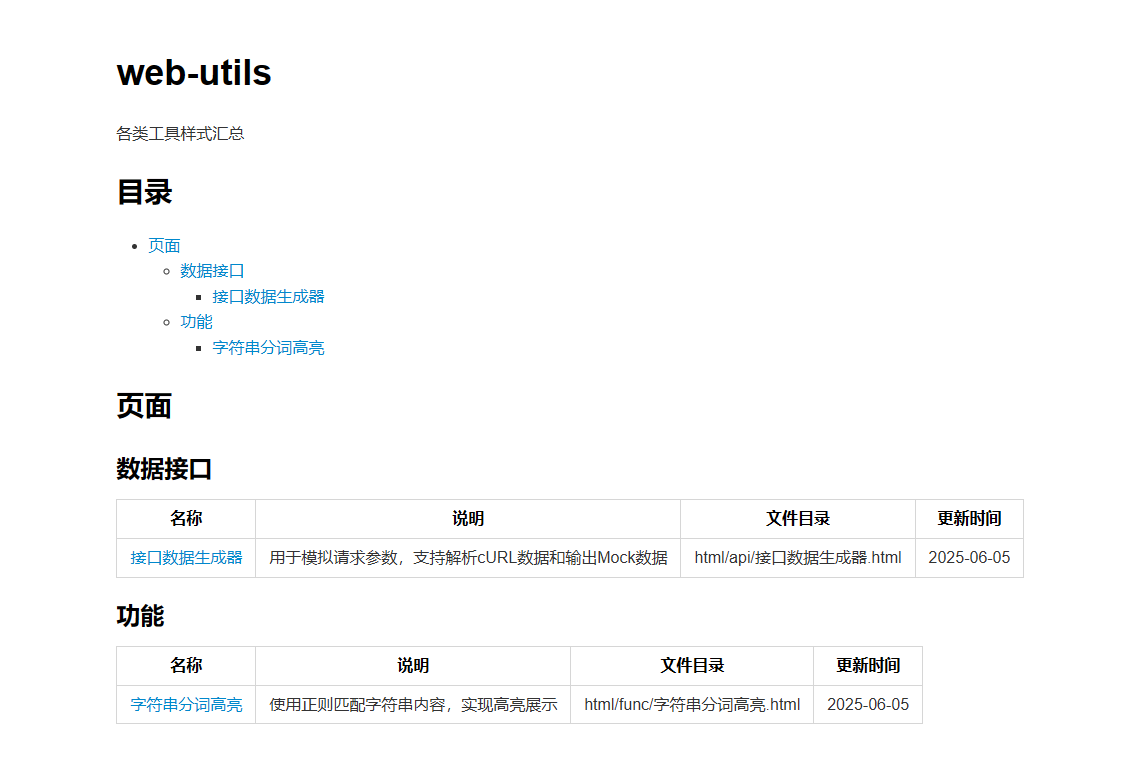Screen dimensions: 1134x773
Task: Click the html/func/字符串分词高亮.html file path cell
Action: click(x=691, y=705)
